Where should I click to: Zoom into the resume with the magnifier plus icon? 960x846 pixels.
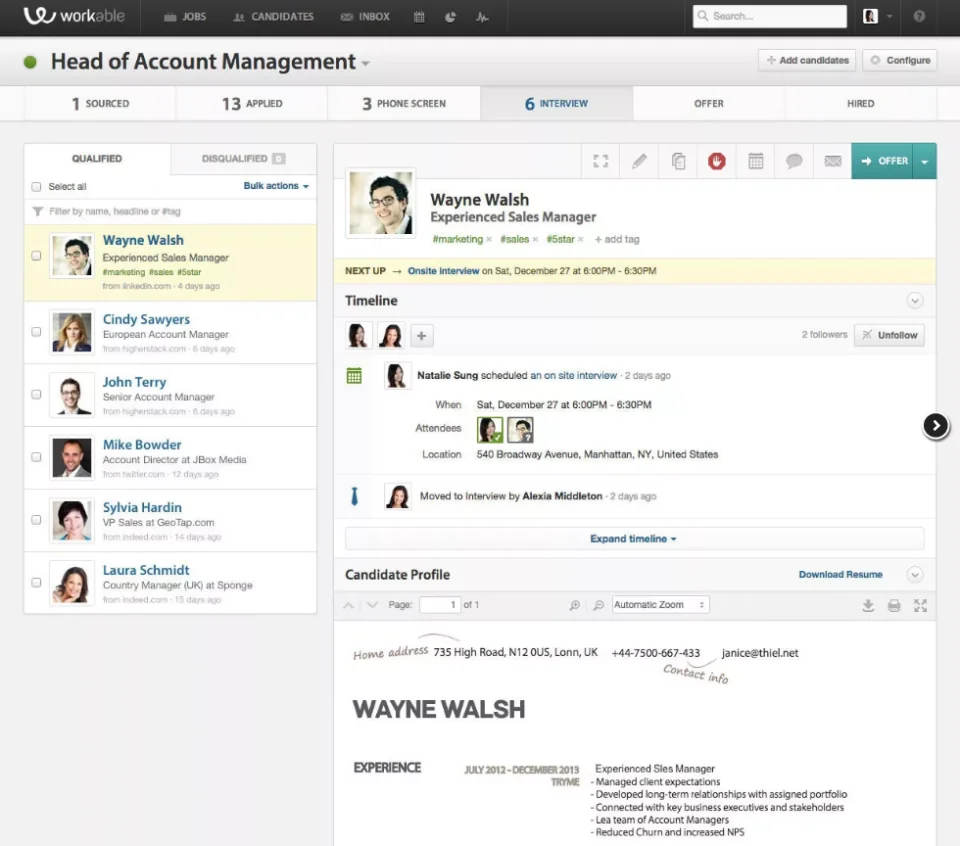coord(574,605)
